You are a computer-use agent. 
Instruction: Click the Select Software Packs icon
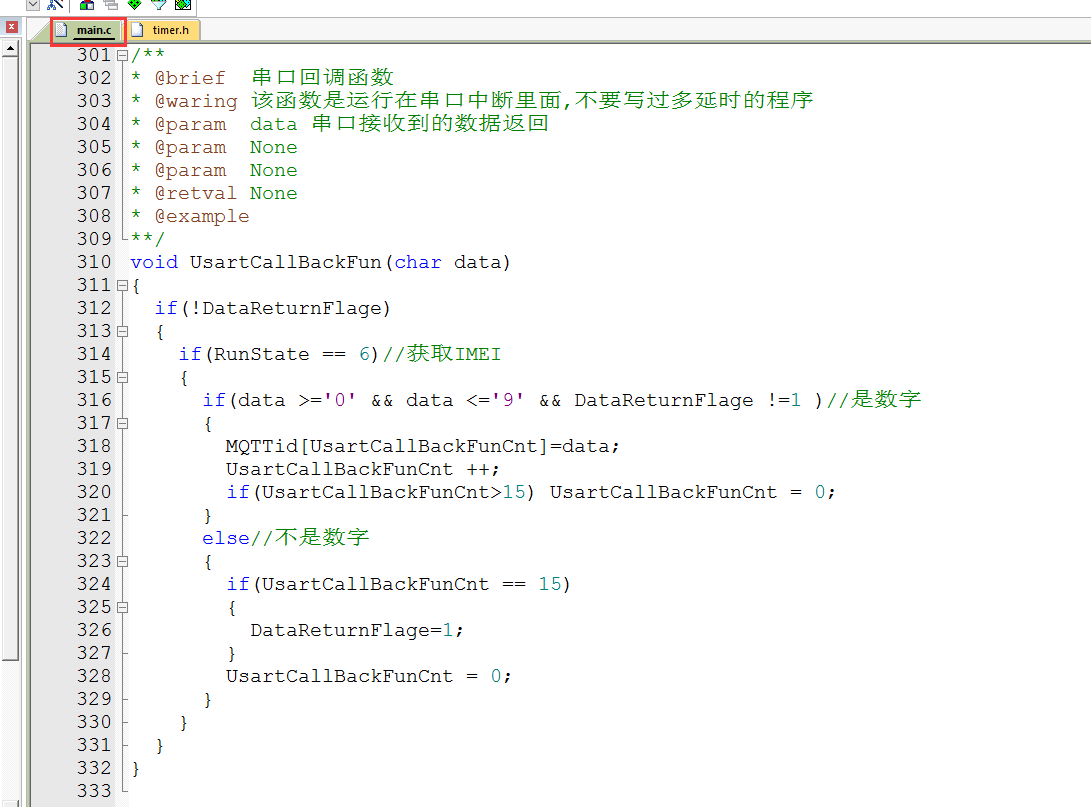(x=158, y=4)
